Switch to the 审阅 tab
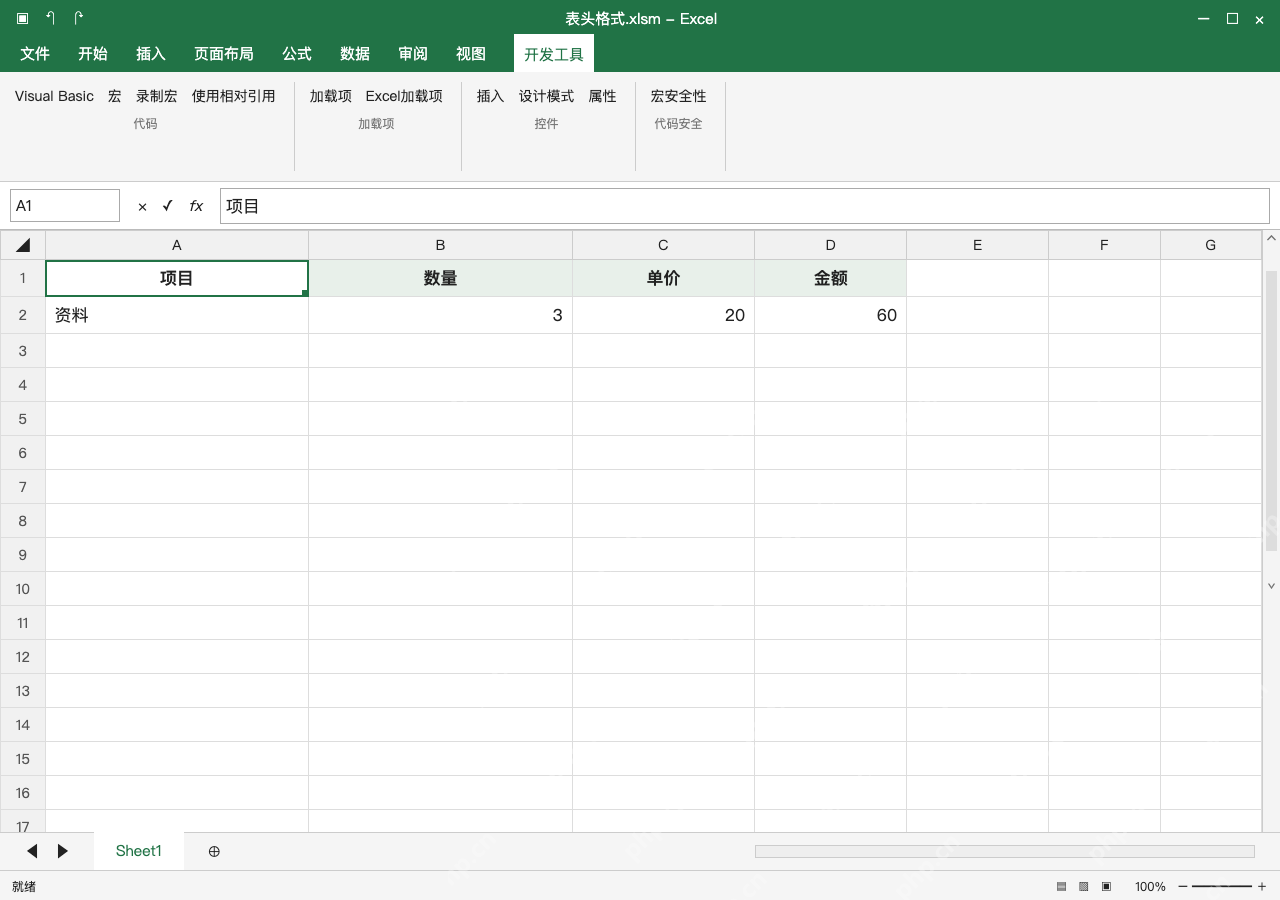The width and height of the screenshot is (1280, 900). [413, 54]
